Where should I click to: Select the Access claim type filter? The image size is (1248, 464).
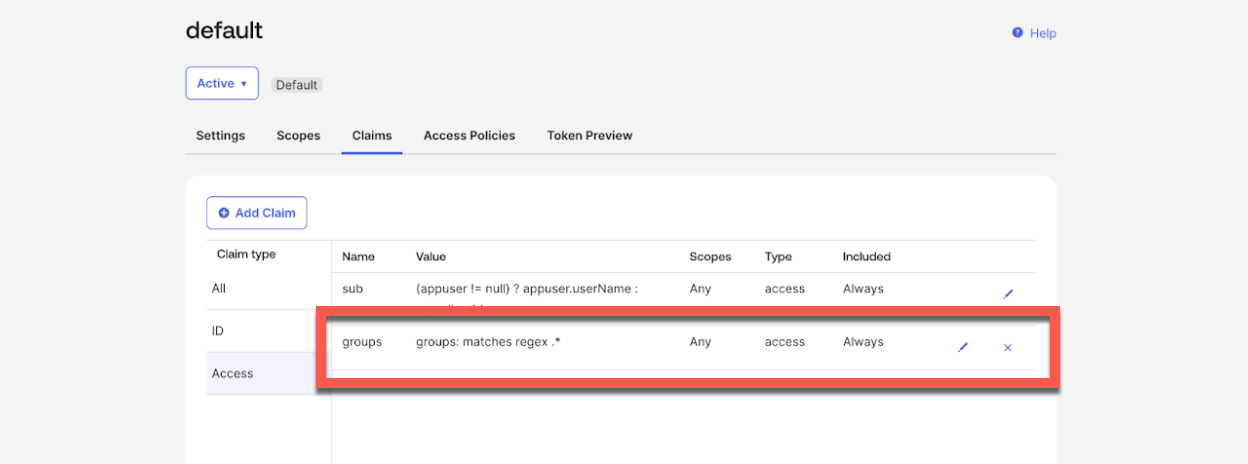click(x=233, y=373)
